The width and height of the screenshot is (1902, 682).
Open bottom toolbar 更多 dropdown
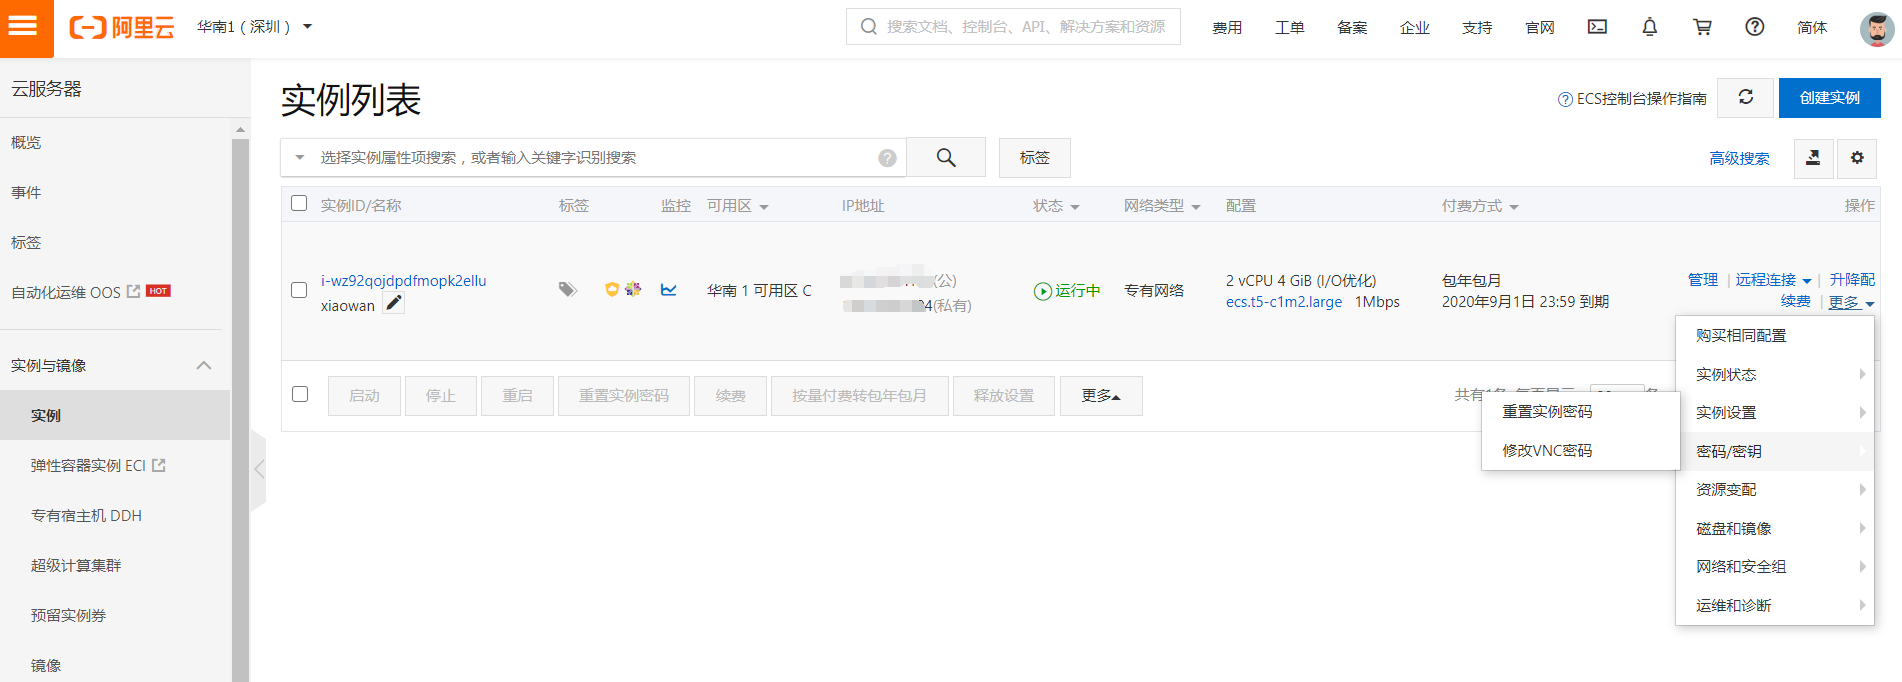tap(1101, 396)
